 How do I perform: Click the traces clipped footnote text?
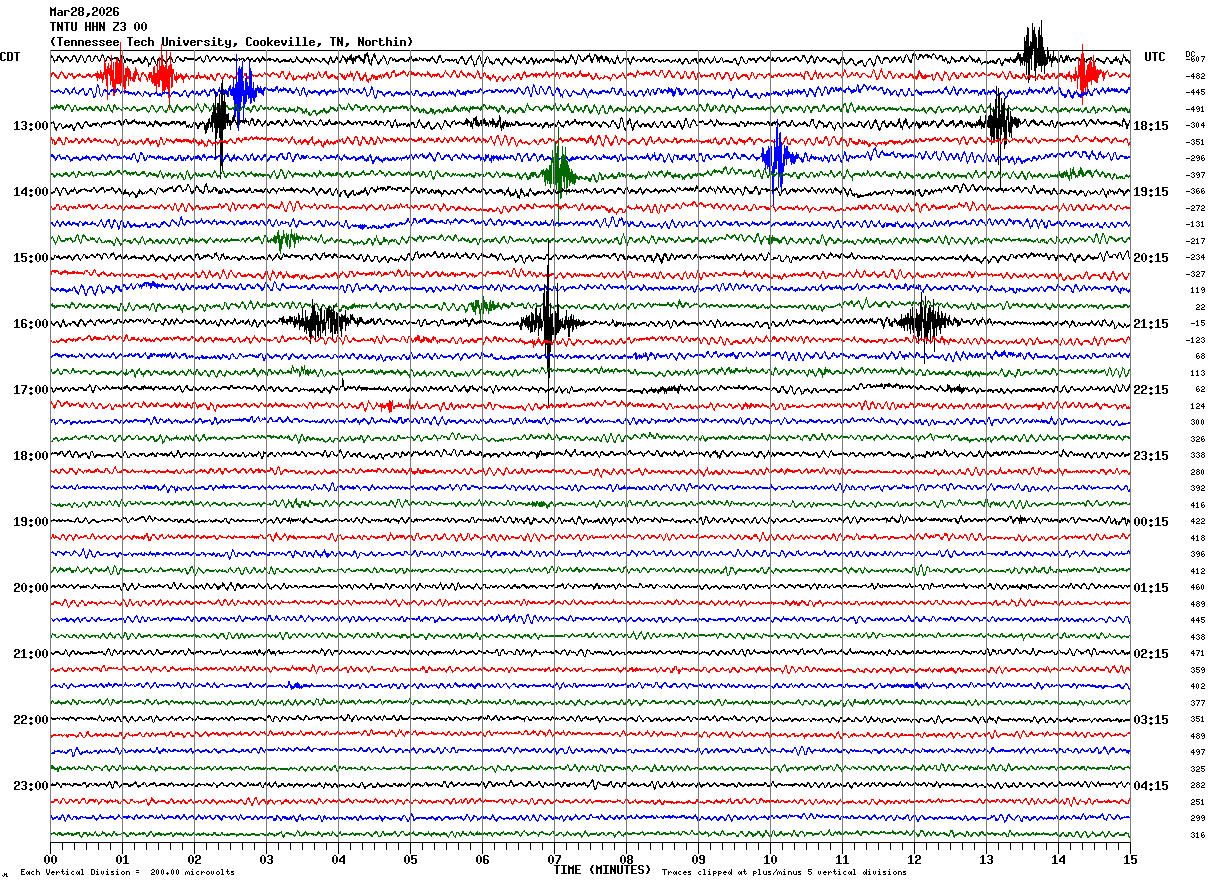pyautogui.click(x=784, y=873)
